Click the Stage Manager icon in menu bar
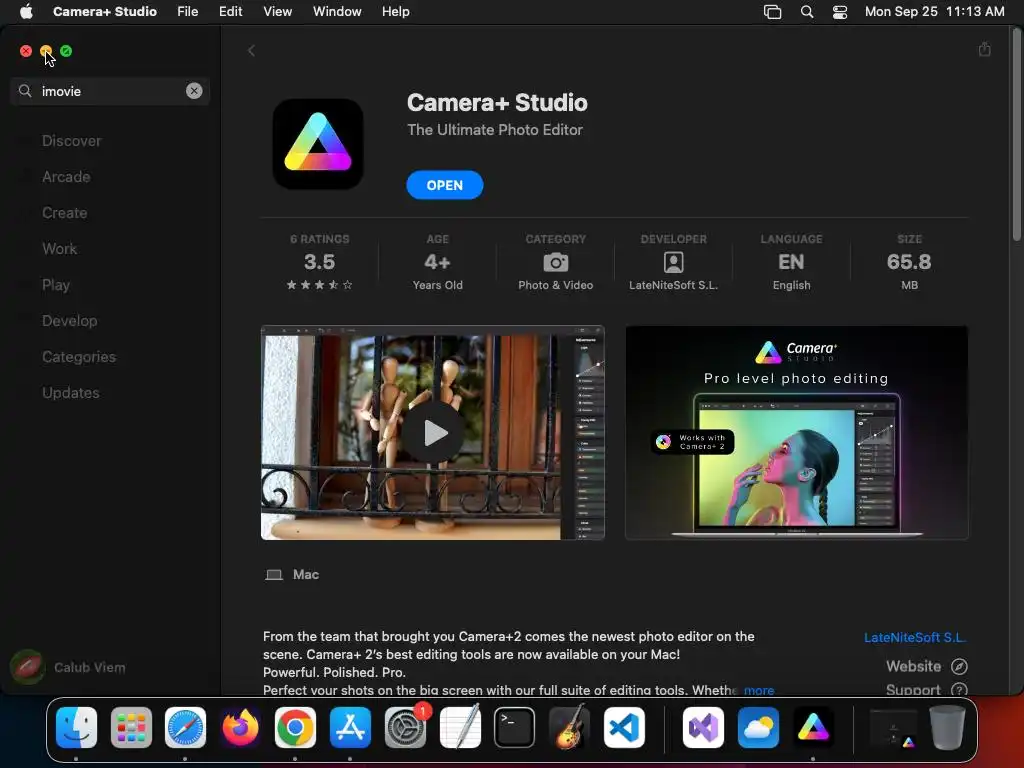 pyautogui.click(x=773, y=11)
